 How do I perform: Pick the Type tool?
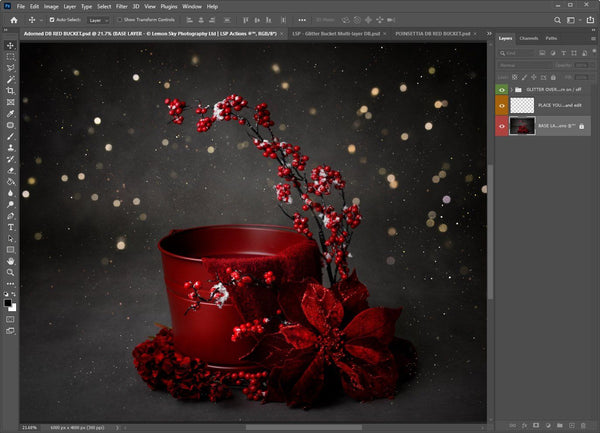tap(10, 227)
